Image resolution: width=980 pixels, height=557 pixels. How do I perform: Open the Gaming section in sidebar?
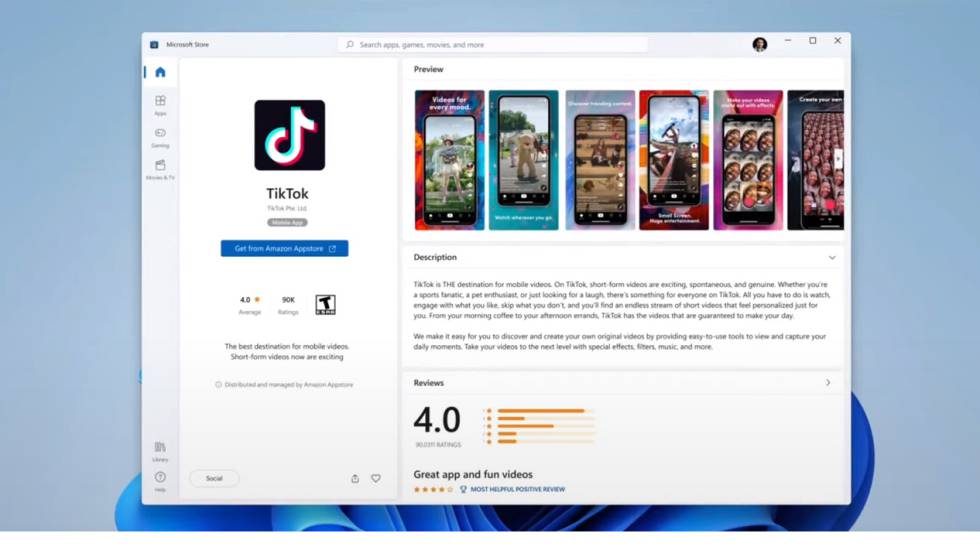160,137
